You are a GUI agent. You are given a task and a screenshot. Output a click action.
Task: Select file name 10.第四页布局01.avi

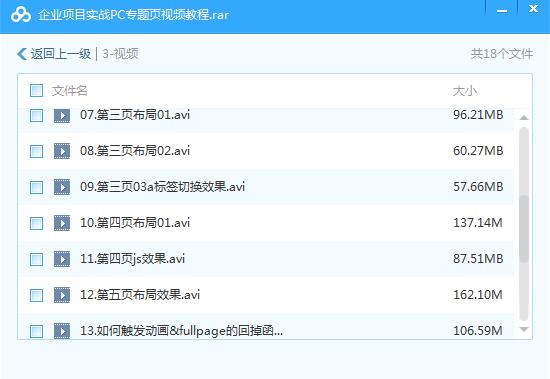coord(135,223)
